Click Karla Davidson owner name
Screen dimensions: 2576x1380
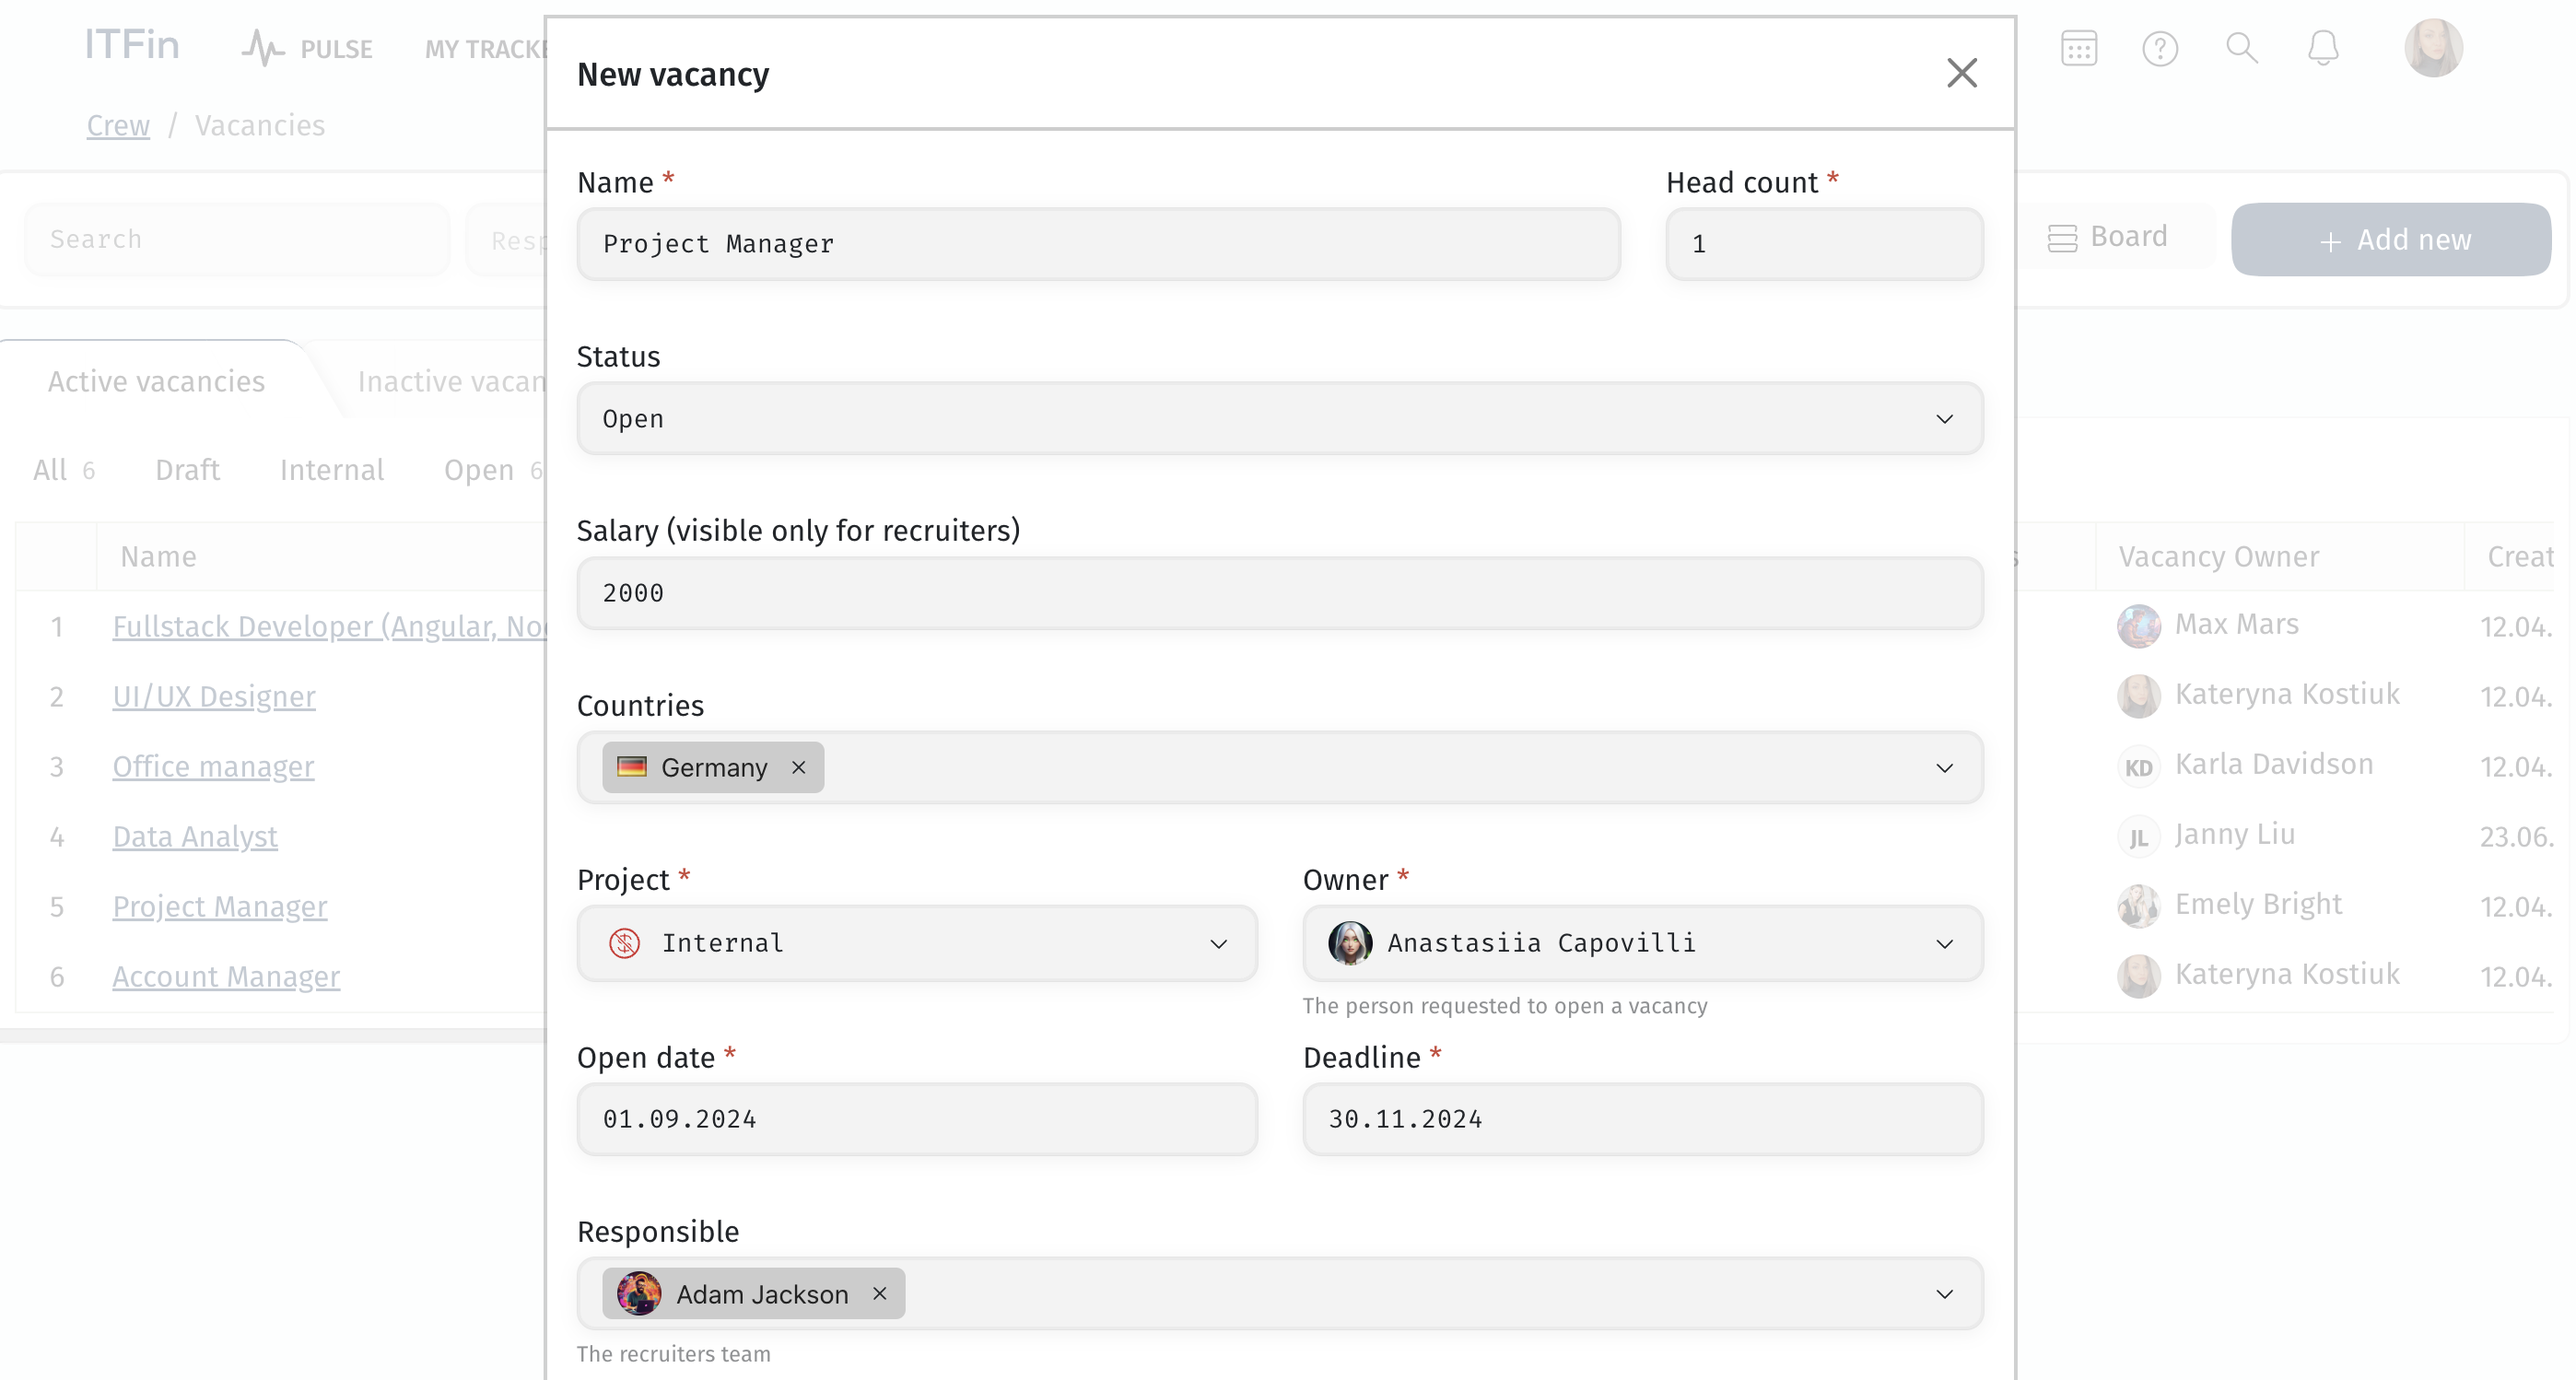(2274, 764)
